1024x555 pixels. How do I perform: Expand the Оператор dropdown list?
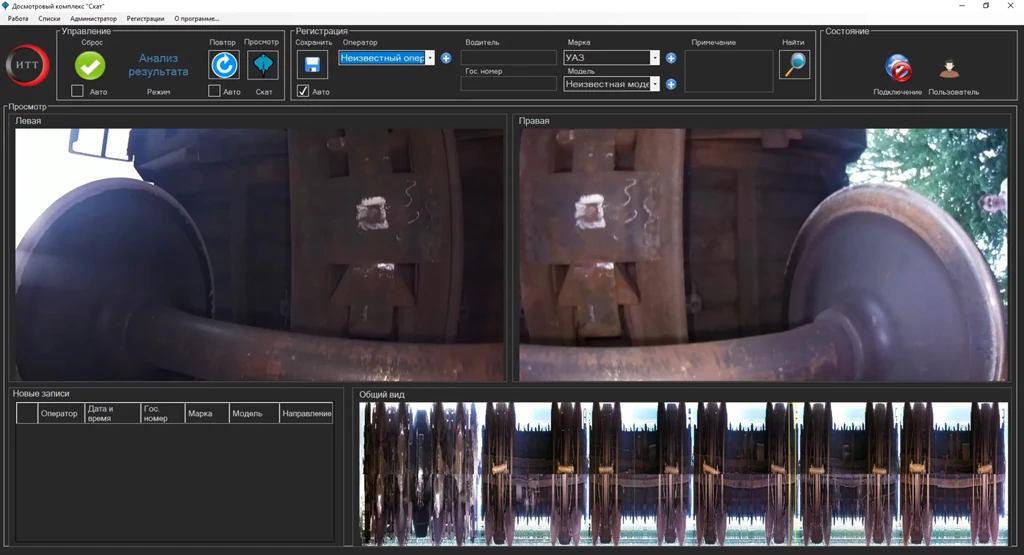point(430,58)
